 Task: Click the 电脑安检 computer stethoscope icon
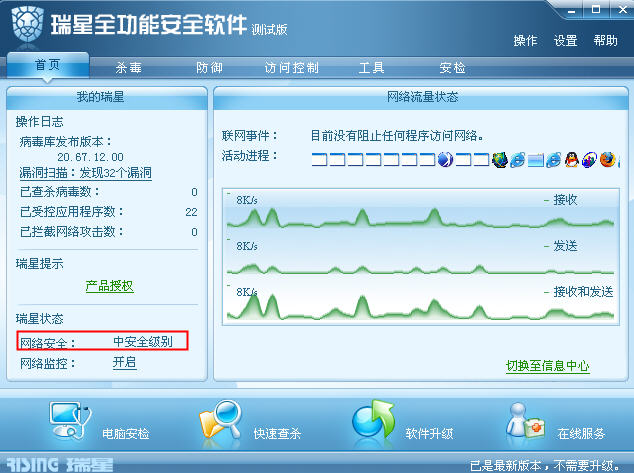coord(70,420)
